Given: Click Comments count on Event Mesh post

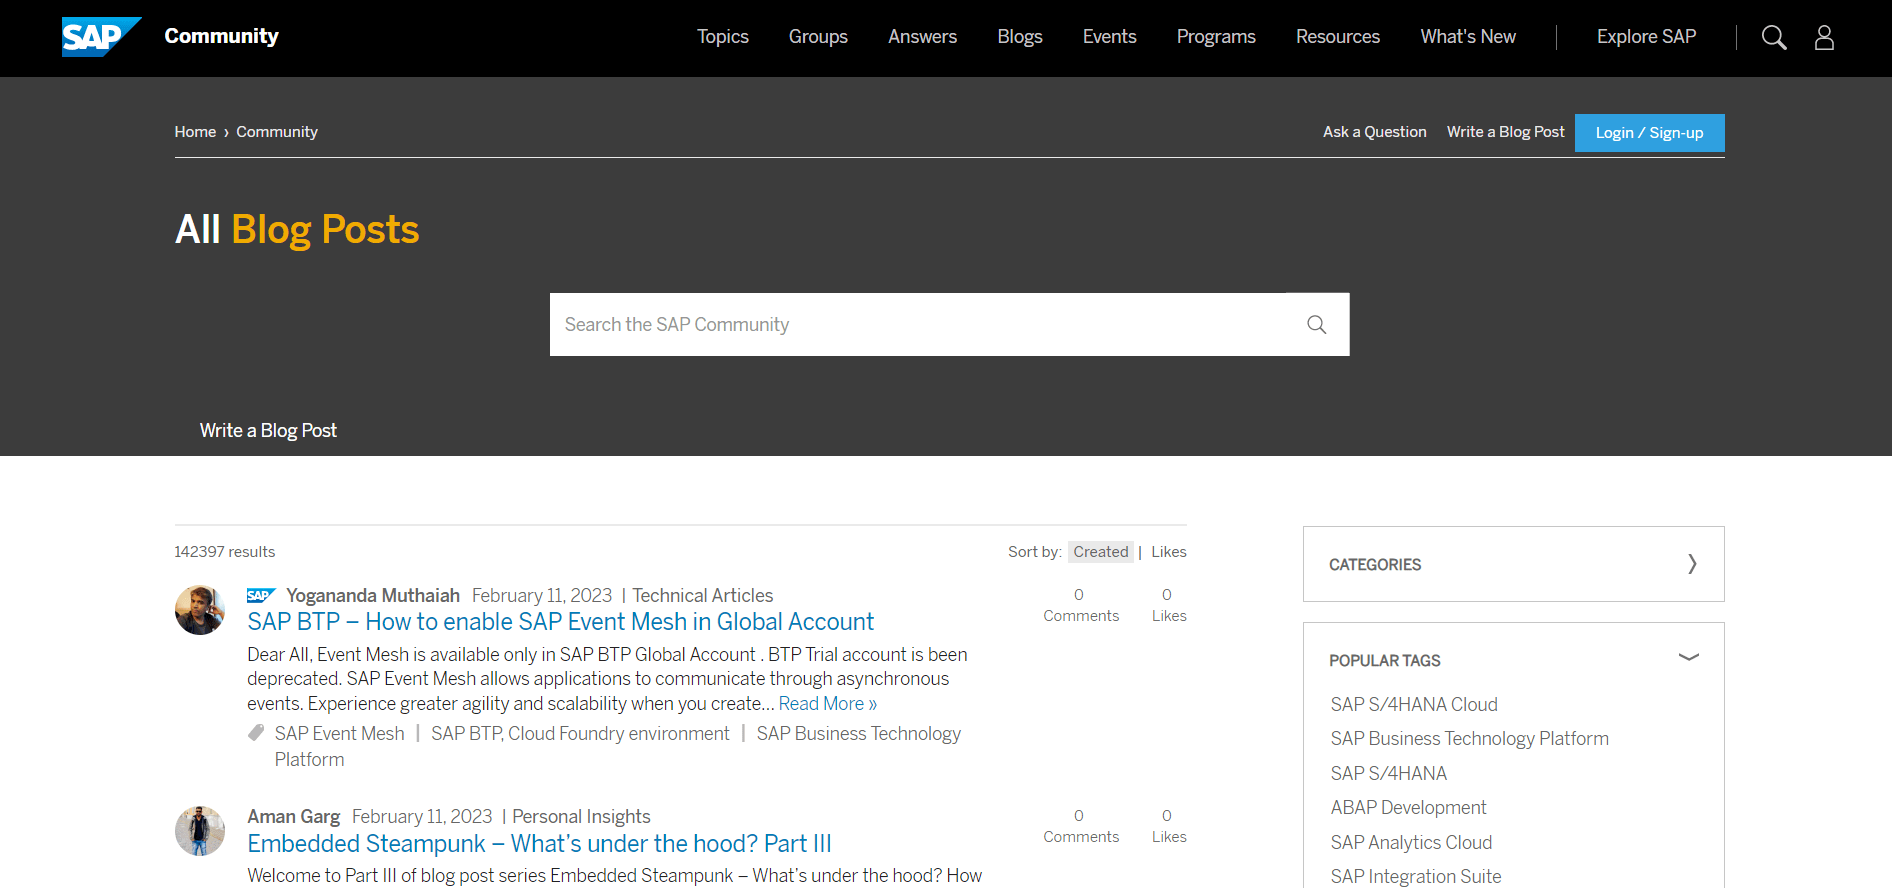Looking at the screenshot, I should click(1081, 605).
